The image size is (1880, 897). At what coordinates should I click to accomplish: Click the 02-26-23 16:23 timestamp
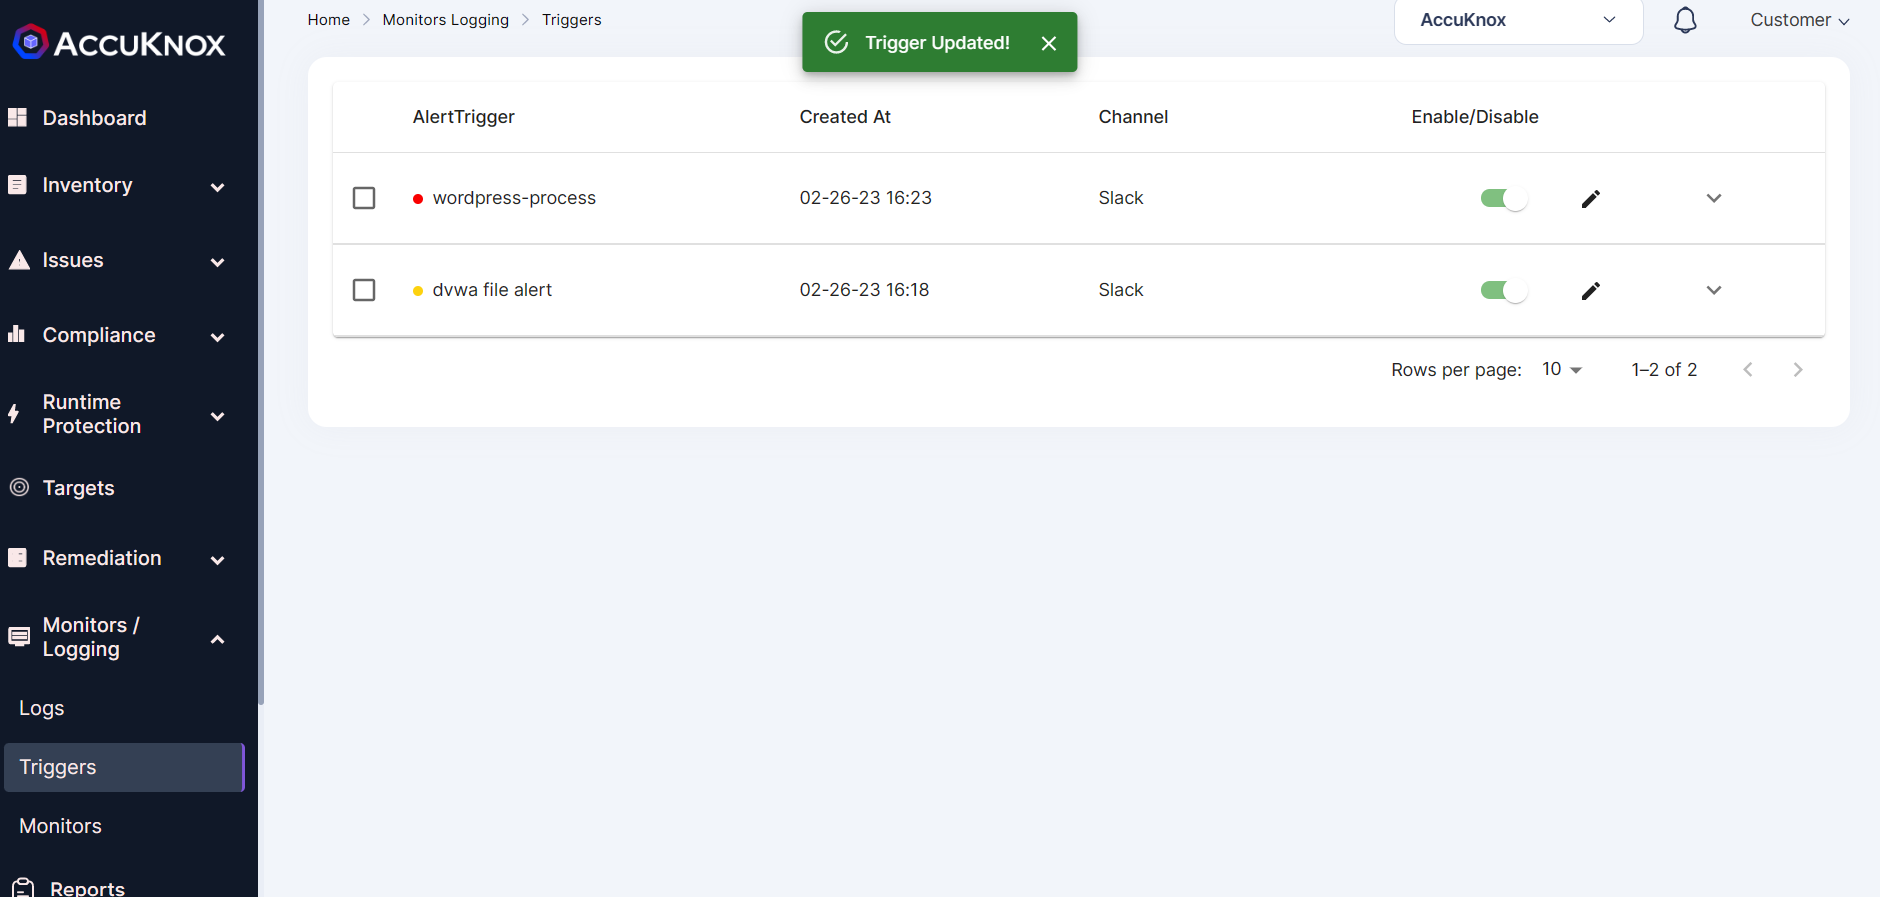(x=866, y=198)
